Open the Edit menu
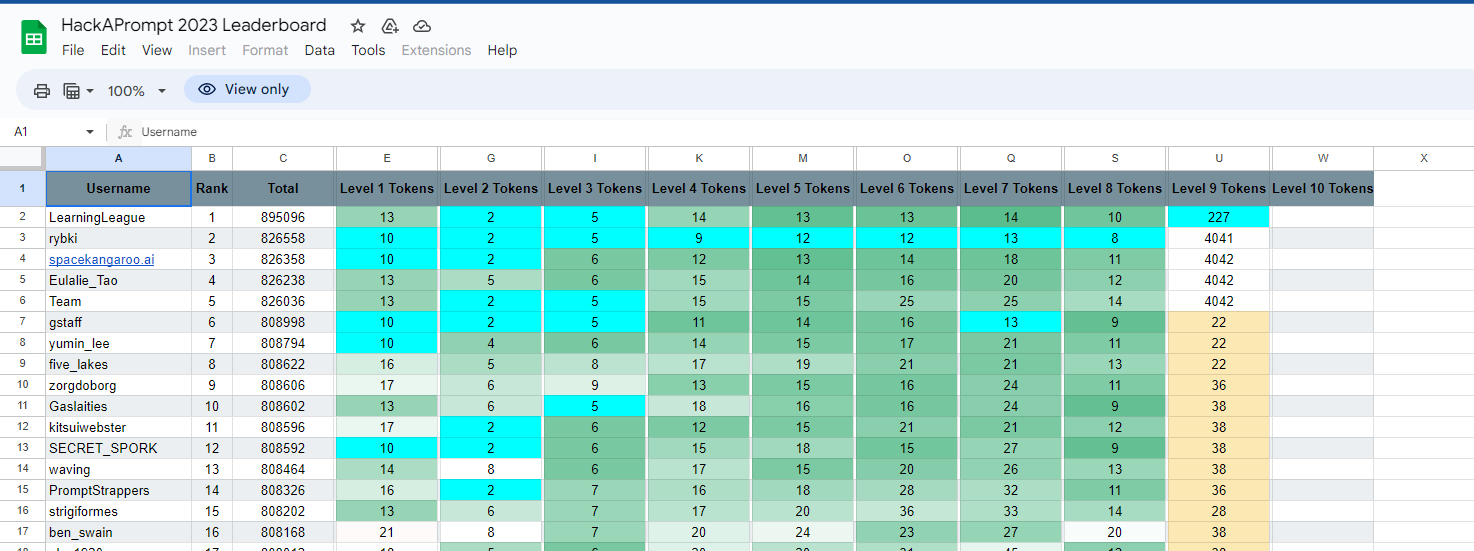1474x551 pixels. tap(113, 50)
